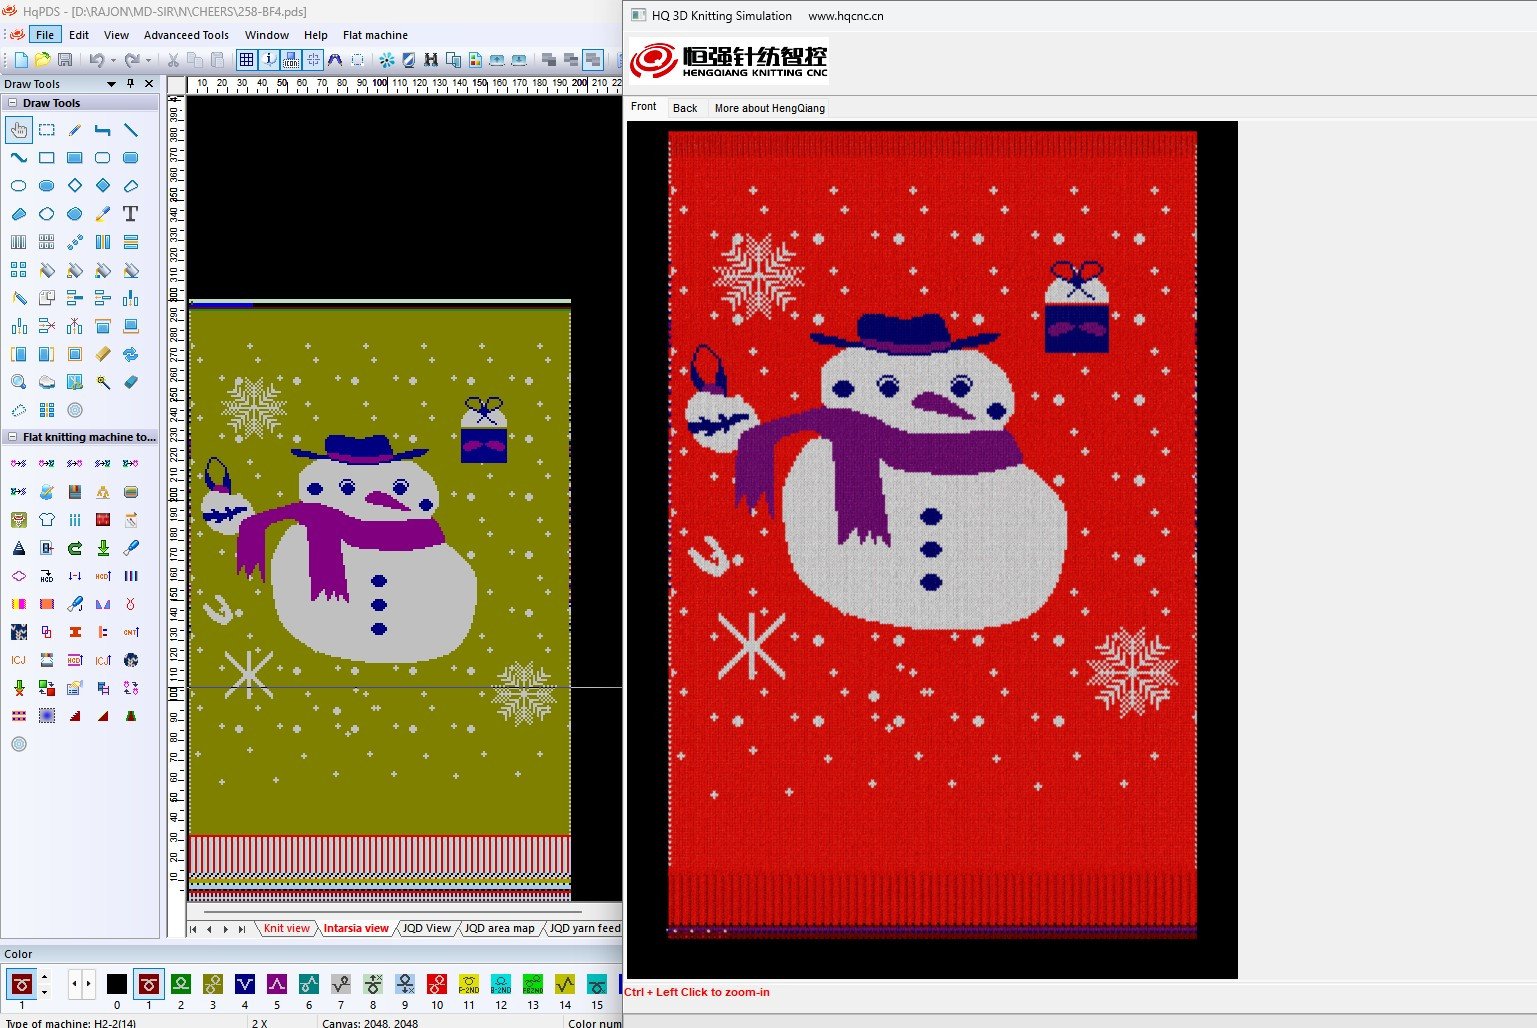Toggle the grid display button in toolbar
1537x1028 pixels.
pos(246,60)
